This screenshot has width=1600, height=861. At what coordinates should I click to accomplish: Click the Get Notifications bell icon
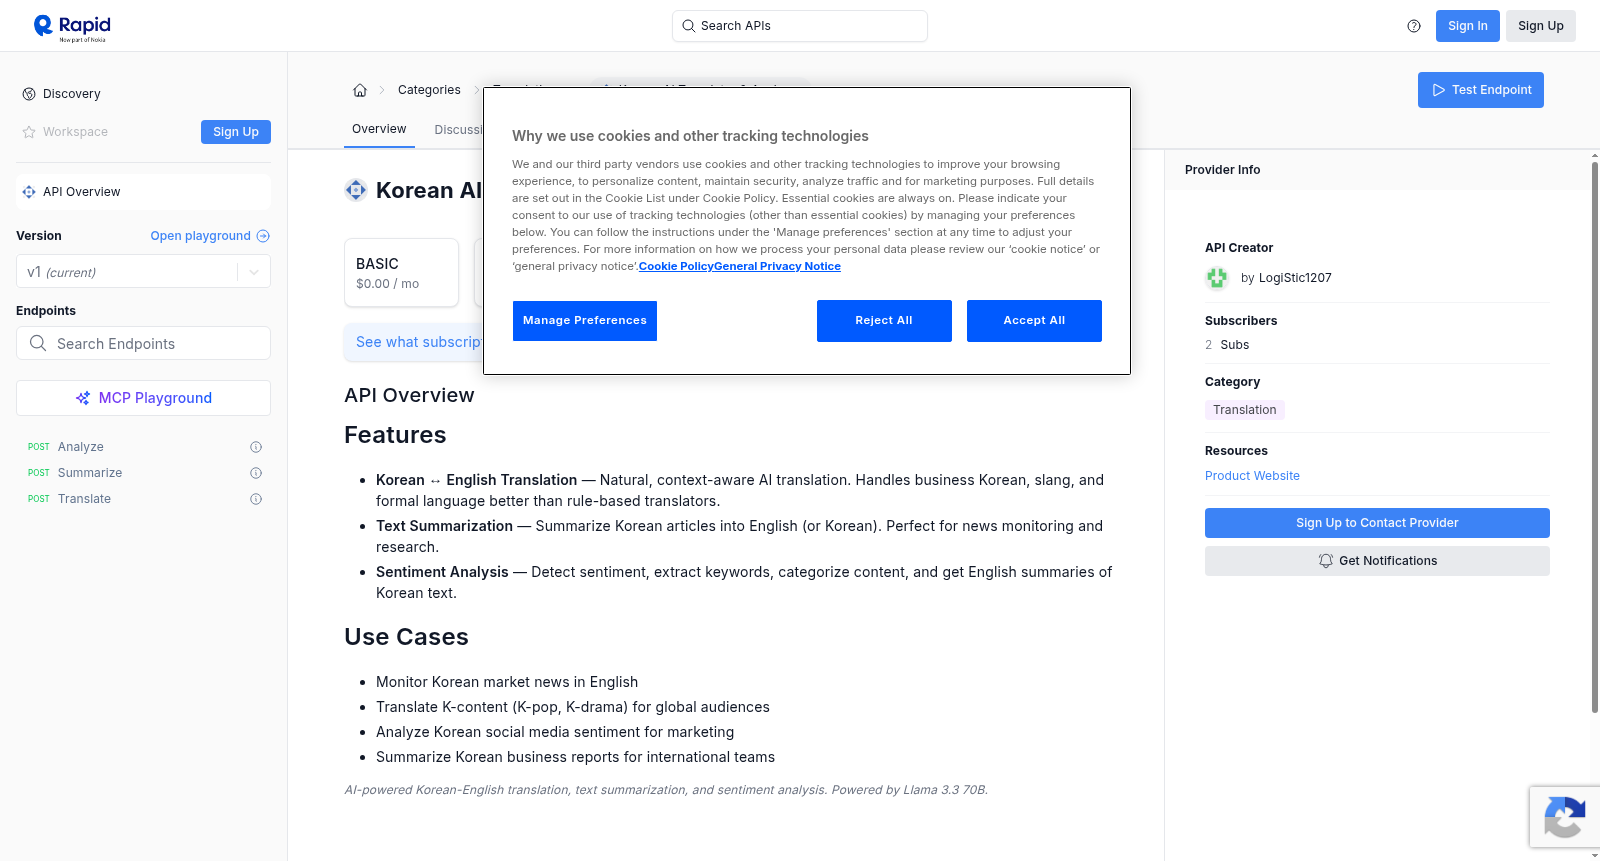1326,561
